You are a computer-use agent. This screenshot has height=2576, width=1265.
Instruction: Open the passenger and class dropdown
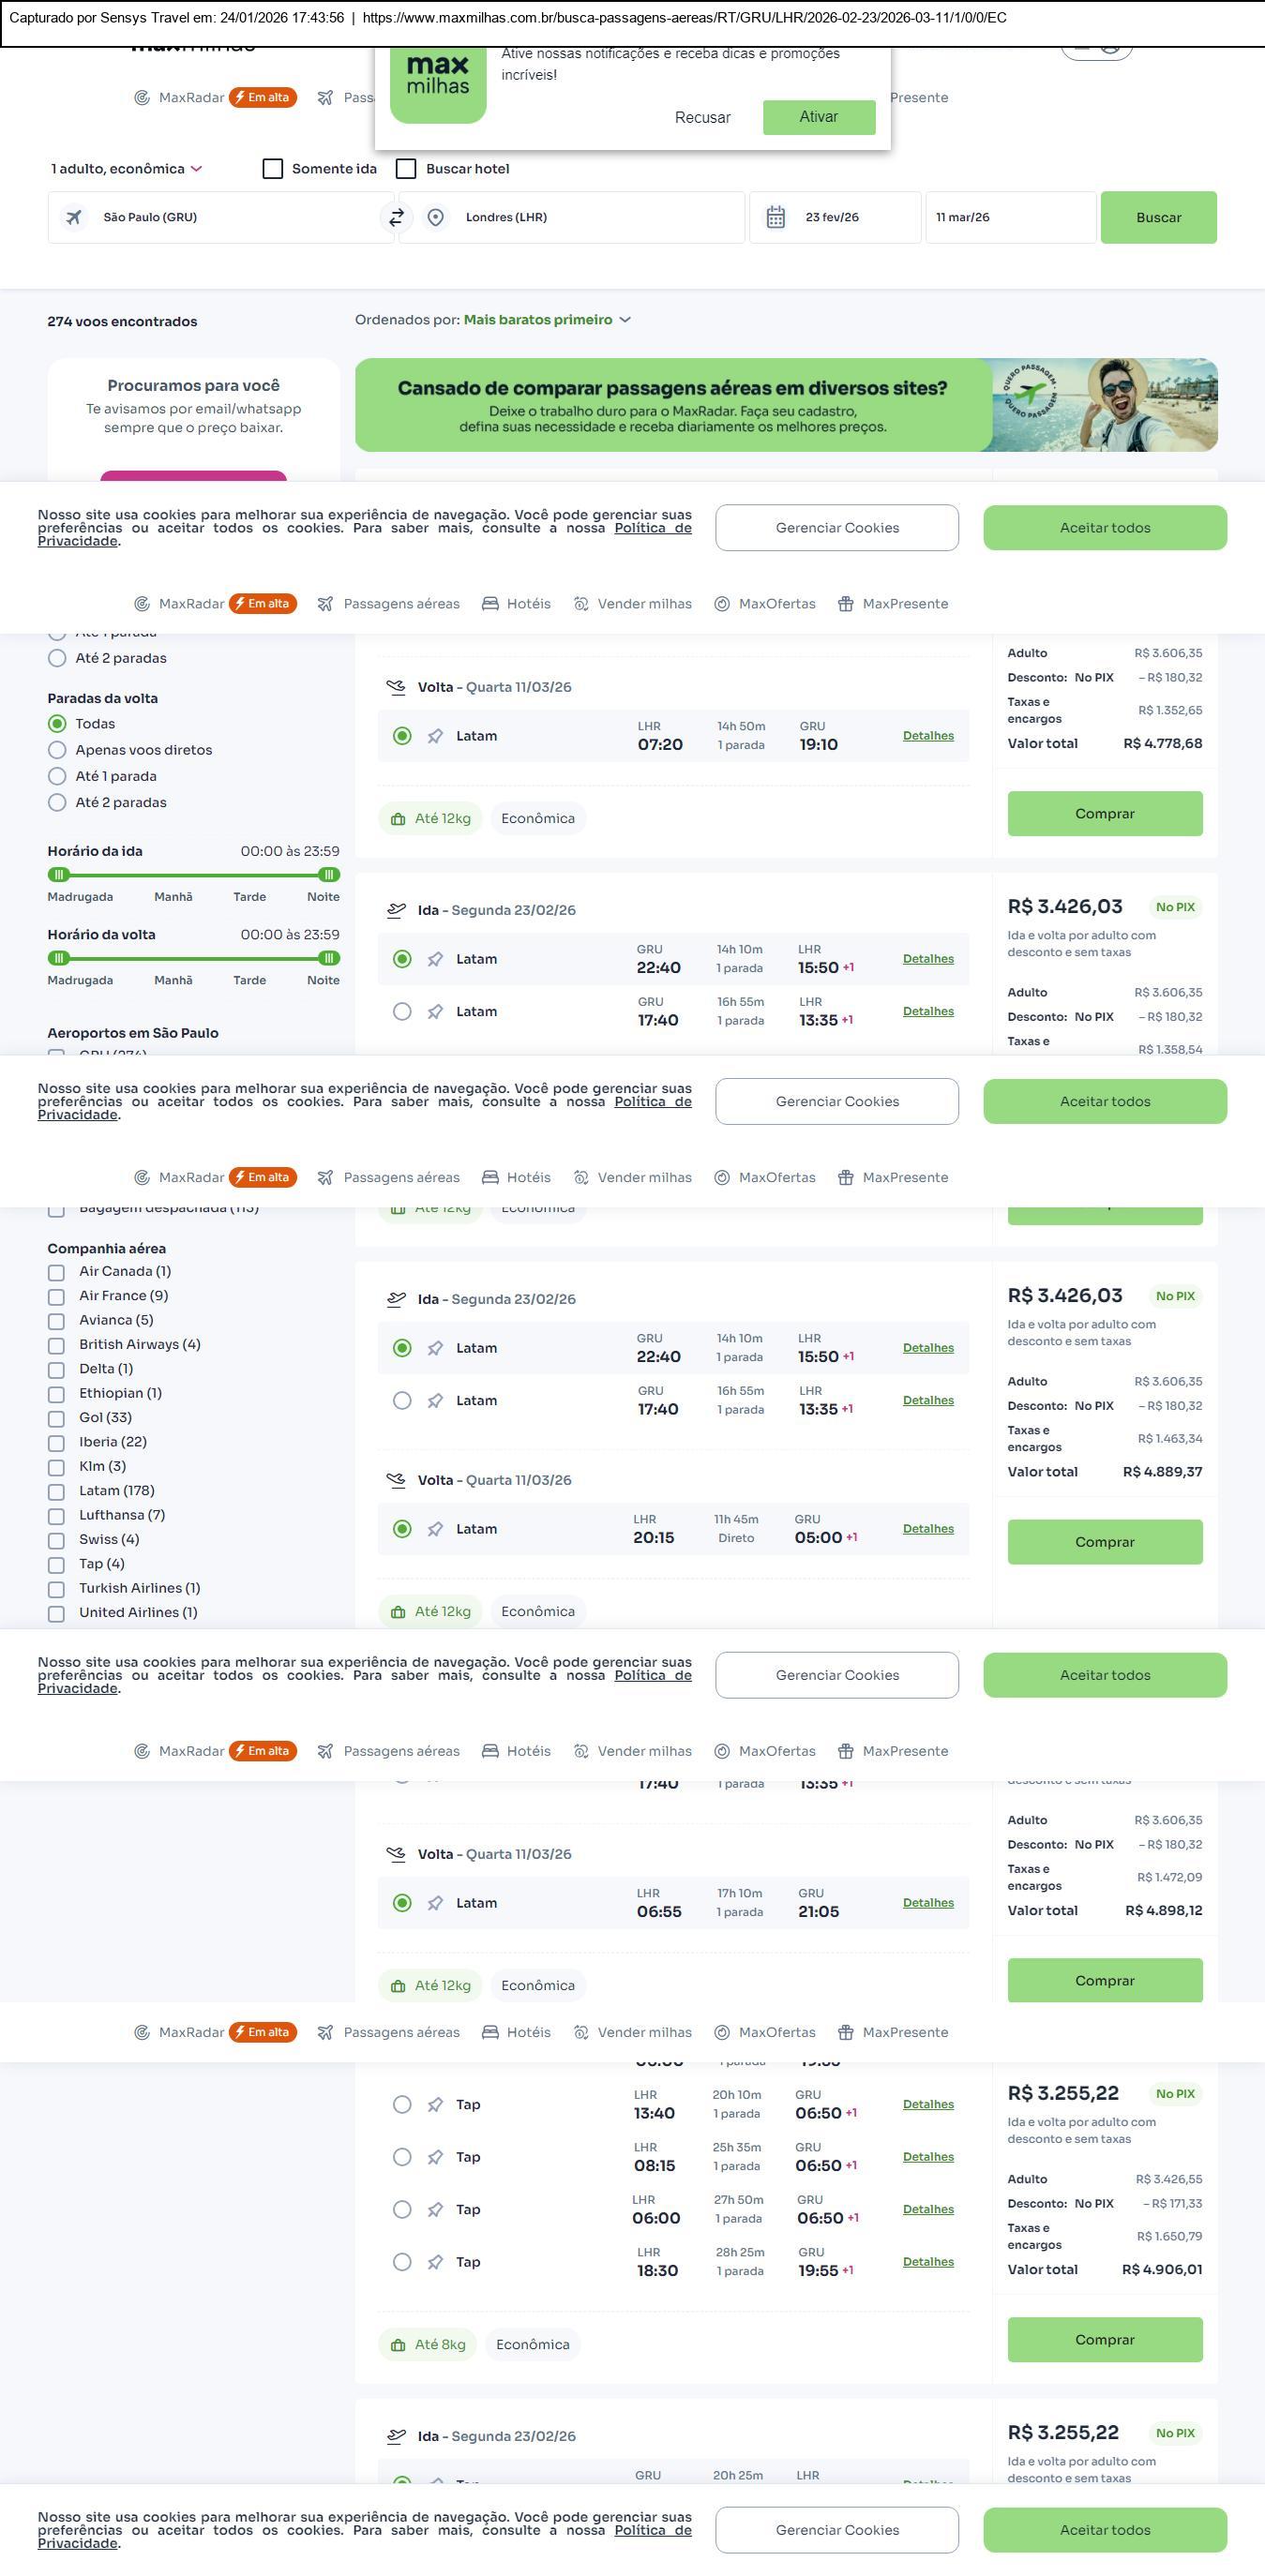[127, 169]
